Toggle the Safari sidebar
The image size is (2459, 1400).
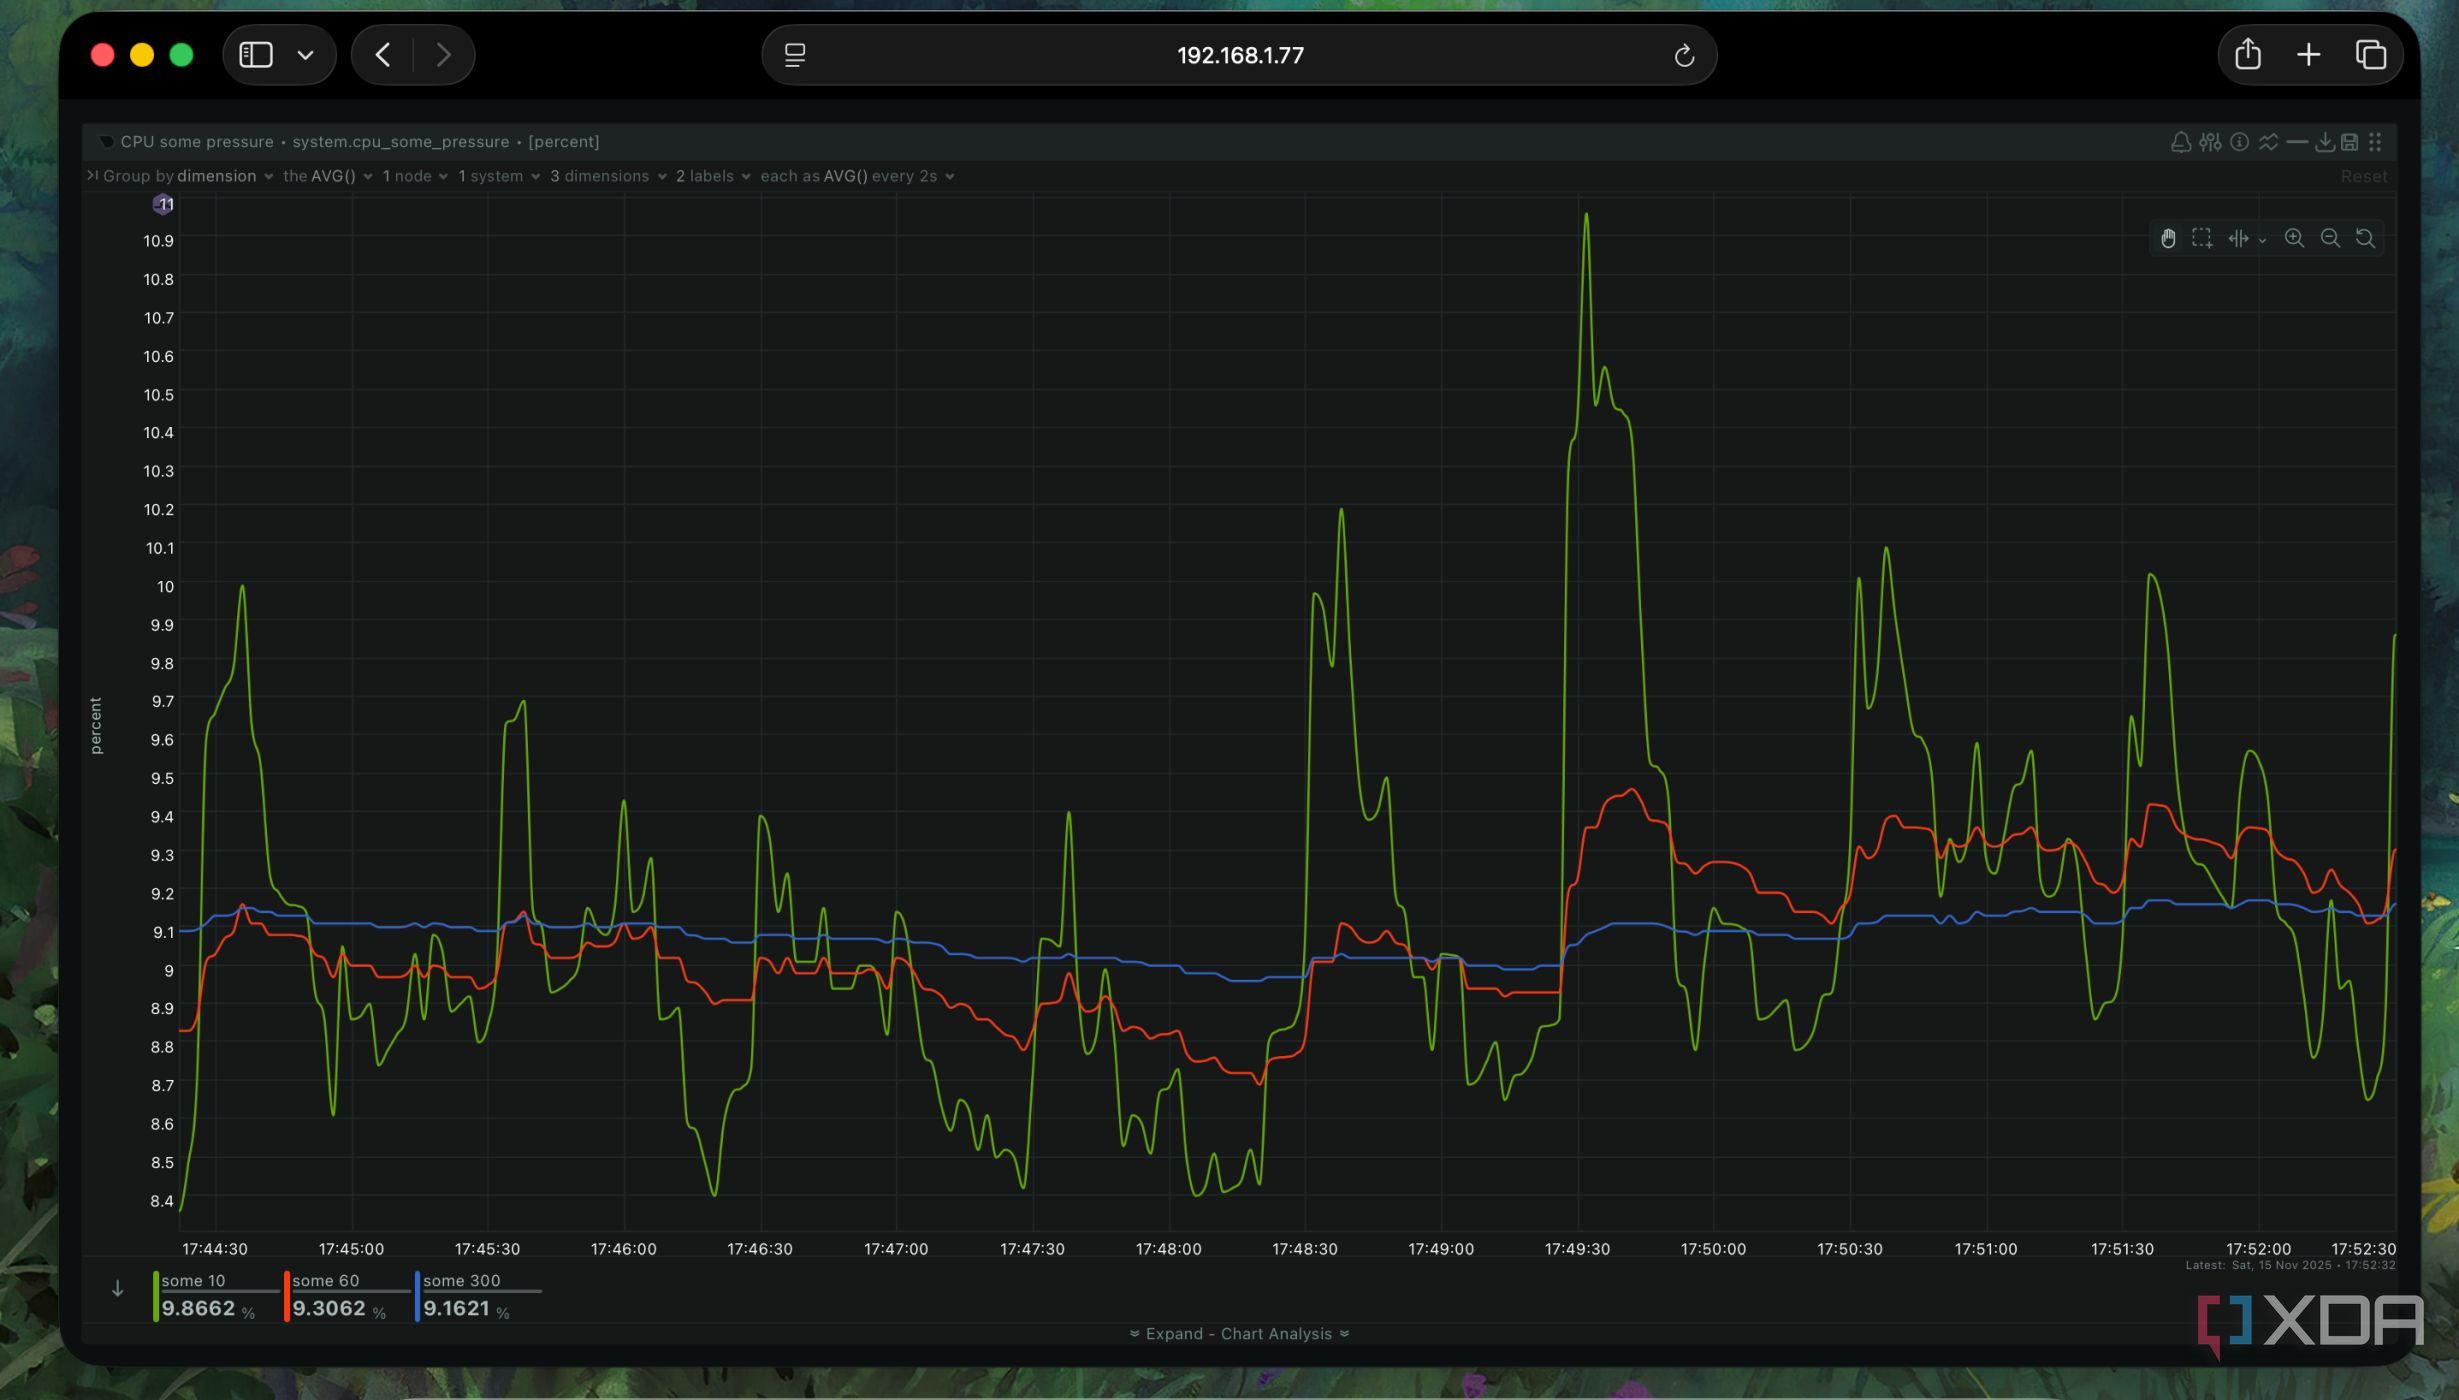[x=256, y=54]
